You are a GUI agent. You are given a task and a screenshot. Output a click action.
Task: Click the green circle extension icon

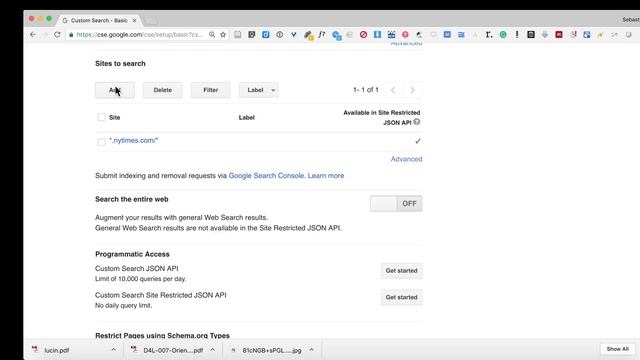click(x=503, y=35)
